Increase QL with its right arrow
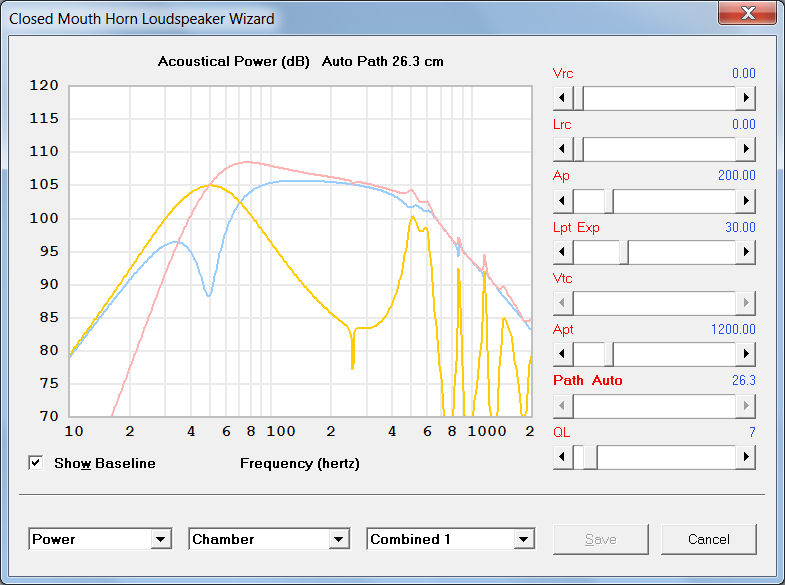The width and height of the screenshot is (785, 585). point(745,456)
